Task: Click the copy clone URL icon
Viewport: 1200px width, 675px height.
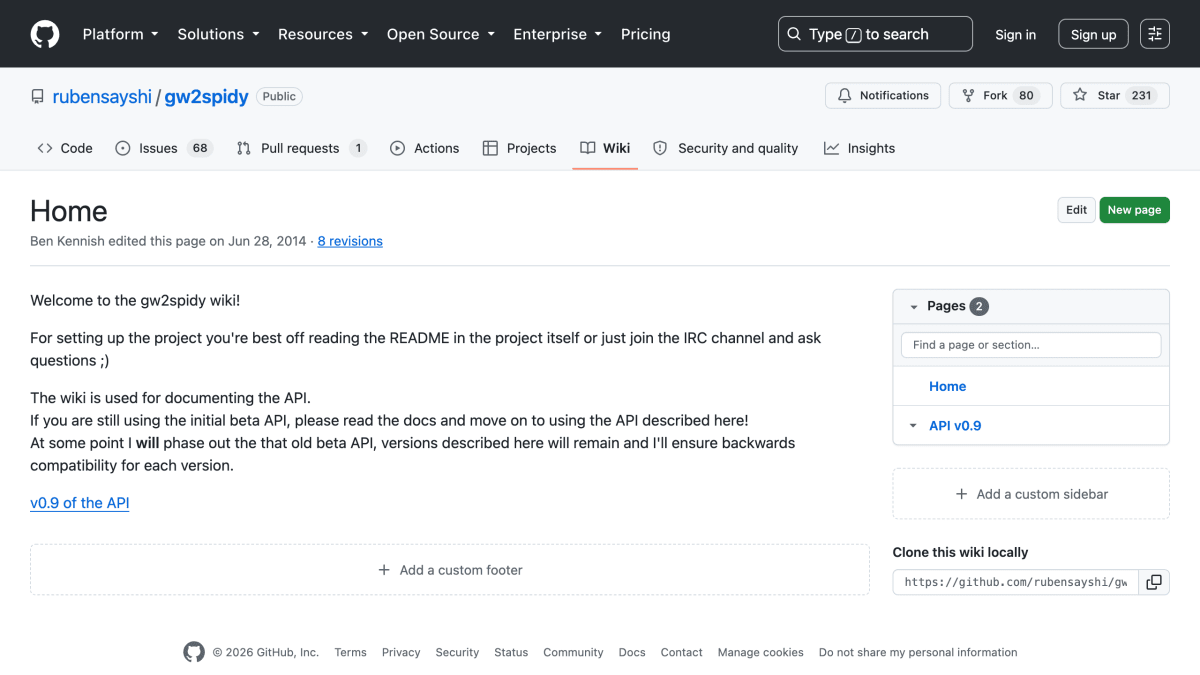Action: 1154,582
